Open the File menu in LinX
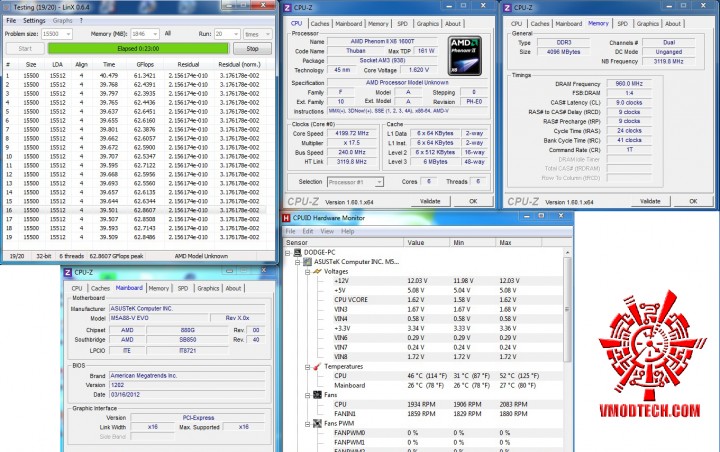Screen dimensions: 720x452 [11, 21]
